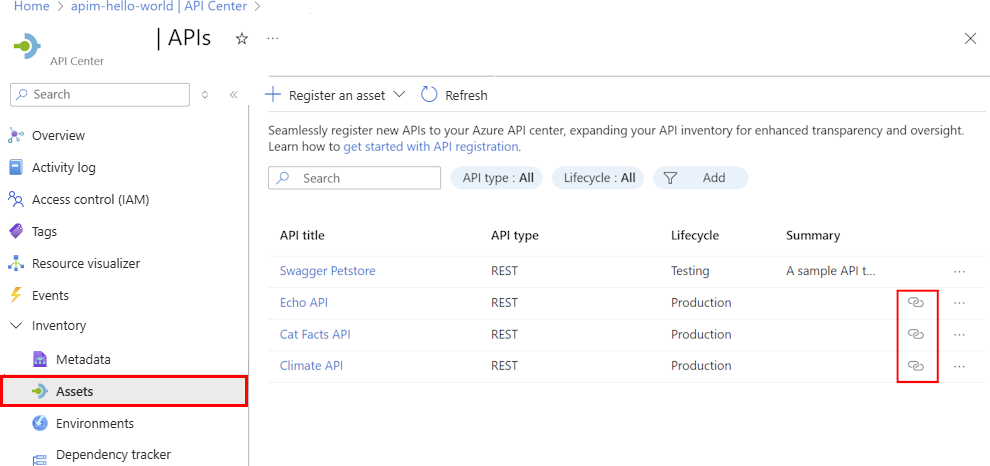This screenshot has width=990, height=466.
Task: Click the circular Refresh icon
Action: click(x=429, y=95)
